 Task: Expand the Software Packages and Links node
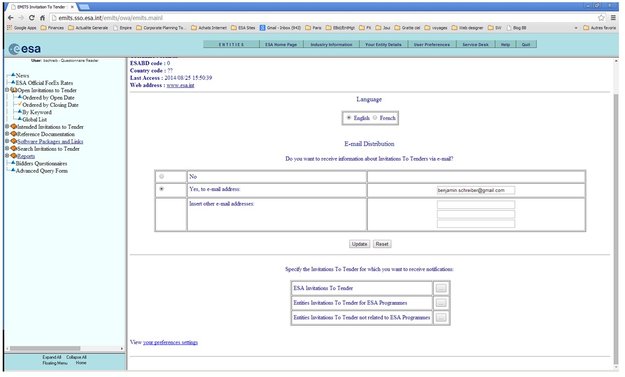coord(7,141)
